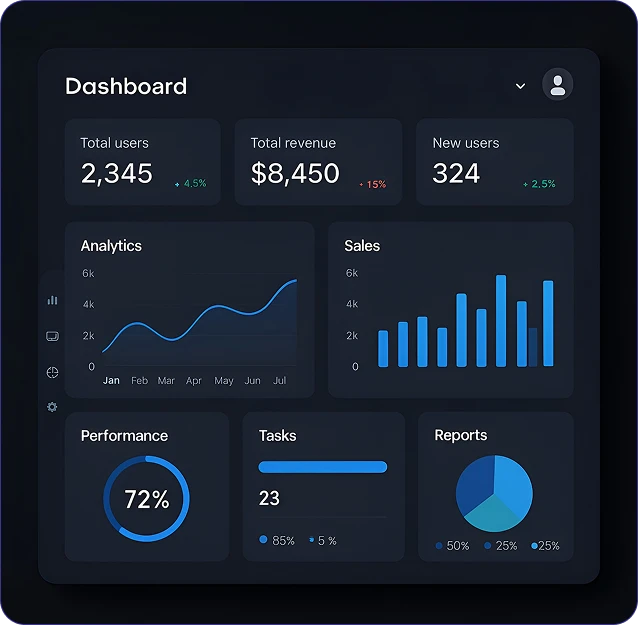The image size is (638, 625).
Task: Open the pie chart sidebar icon
Action: tap(52, 372)
